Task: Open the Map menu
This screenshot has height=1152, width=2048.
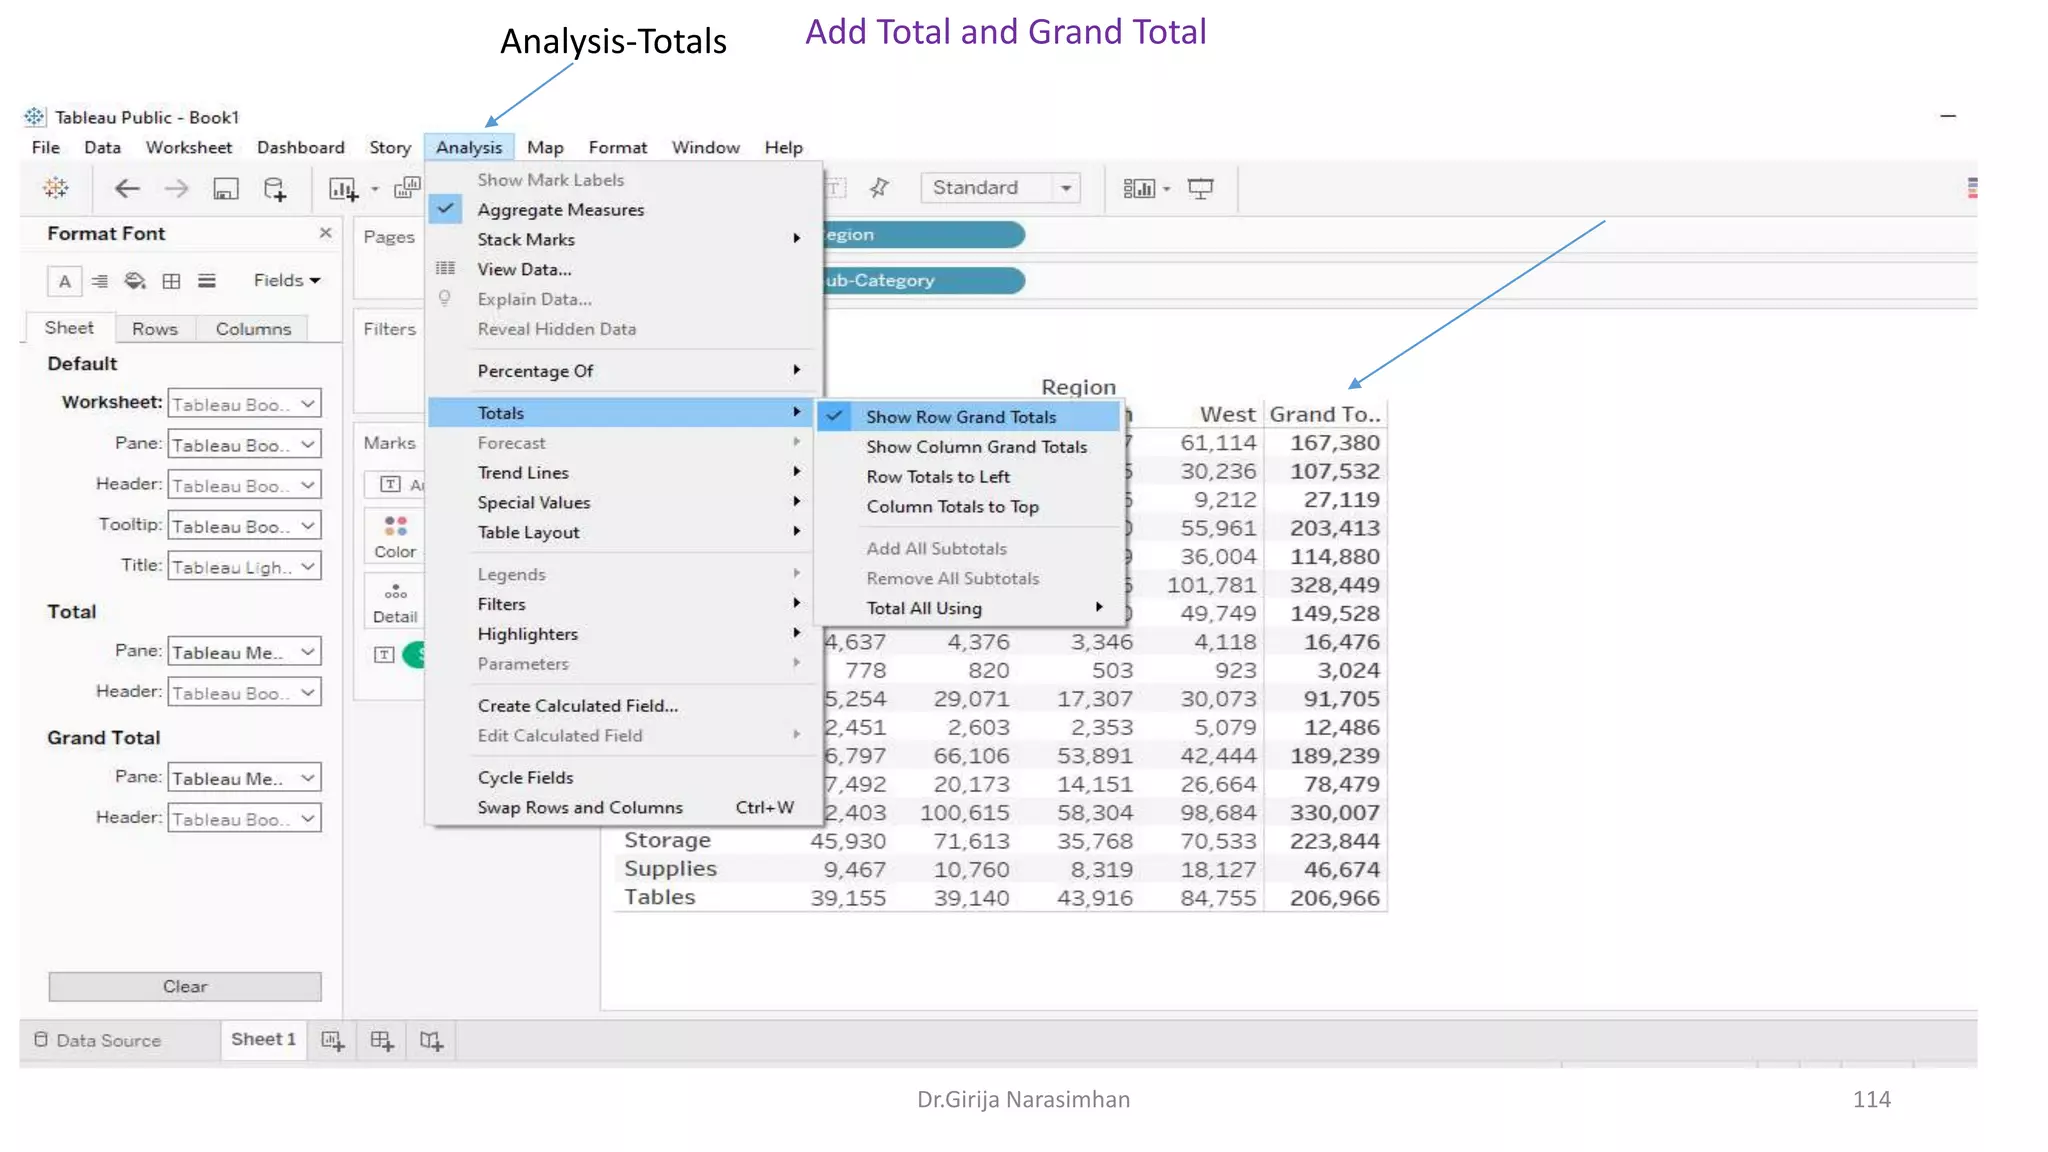Action: (545, 148)
